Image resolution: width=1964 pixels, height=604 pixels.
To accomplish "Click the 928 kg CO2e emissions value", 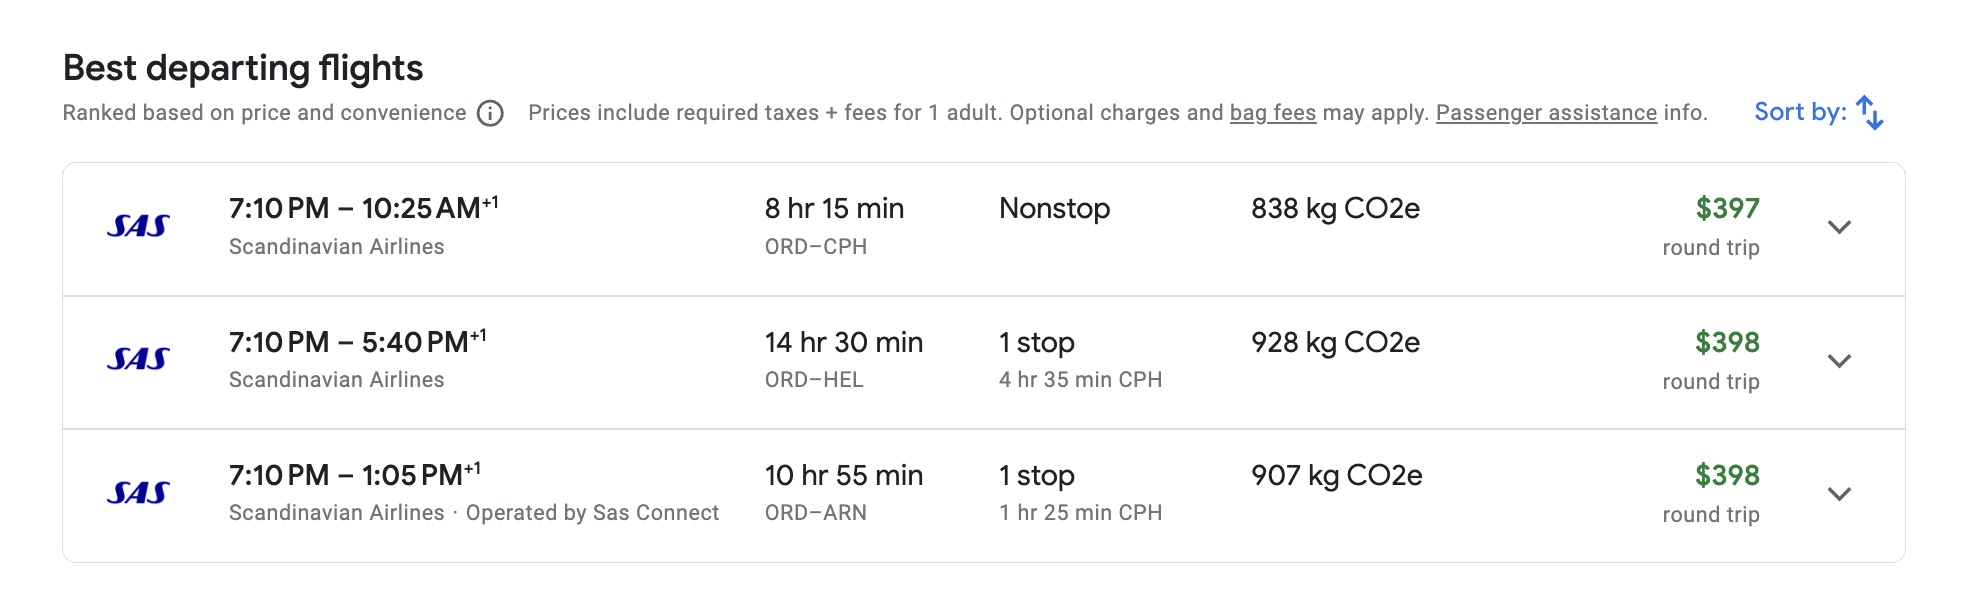I will click(x=1335, y=343).
